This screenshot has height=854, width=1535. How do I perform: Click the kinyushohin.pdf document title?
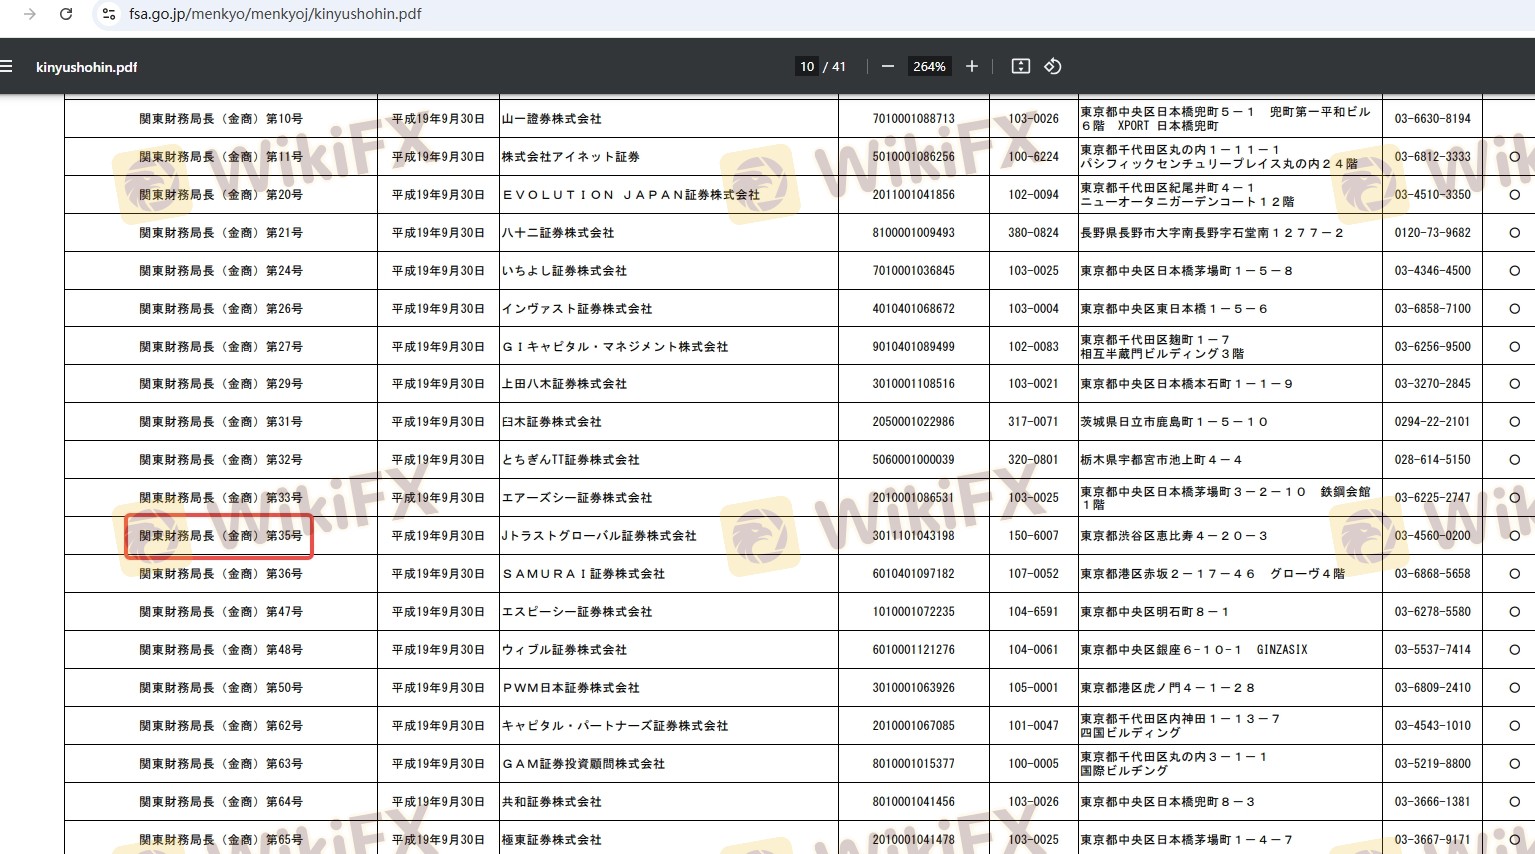(86, 67)
